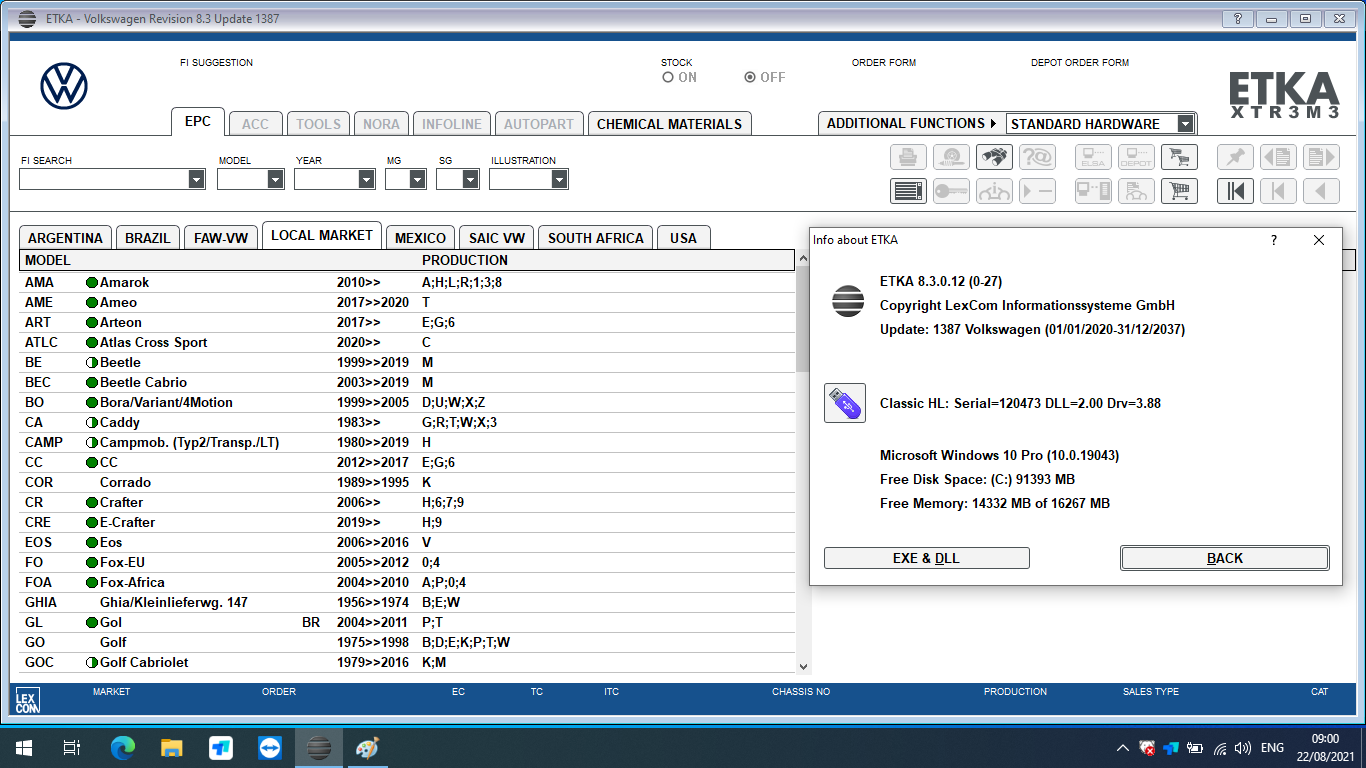Expand the YEAR dropdown list
The image size is (1366, 768).
tap(366, 179)
